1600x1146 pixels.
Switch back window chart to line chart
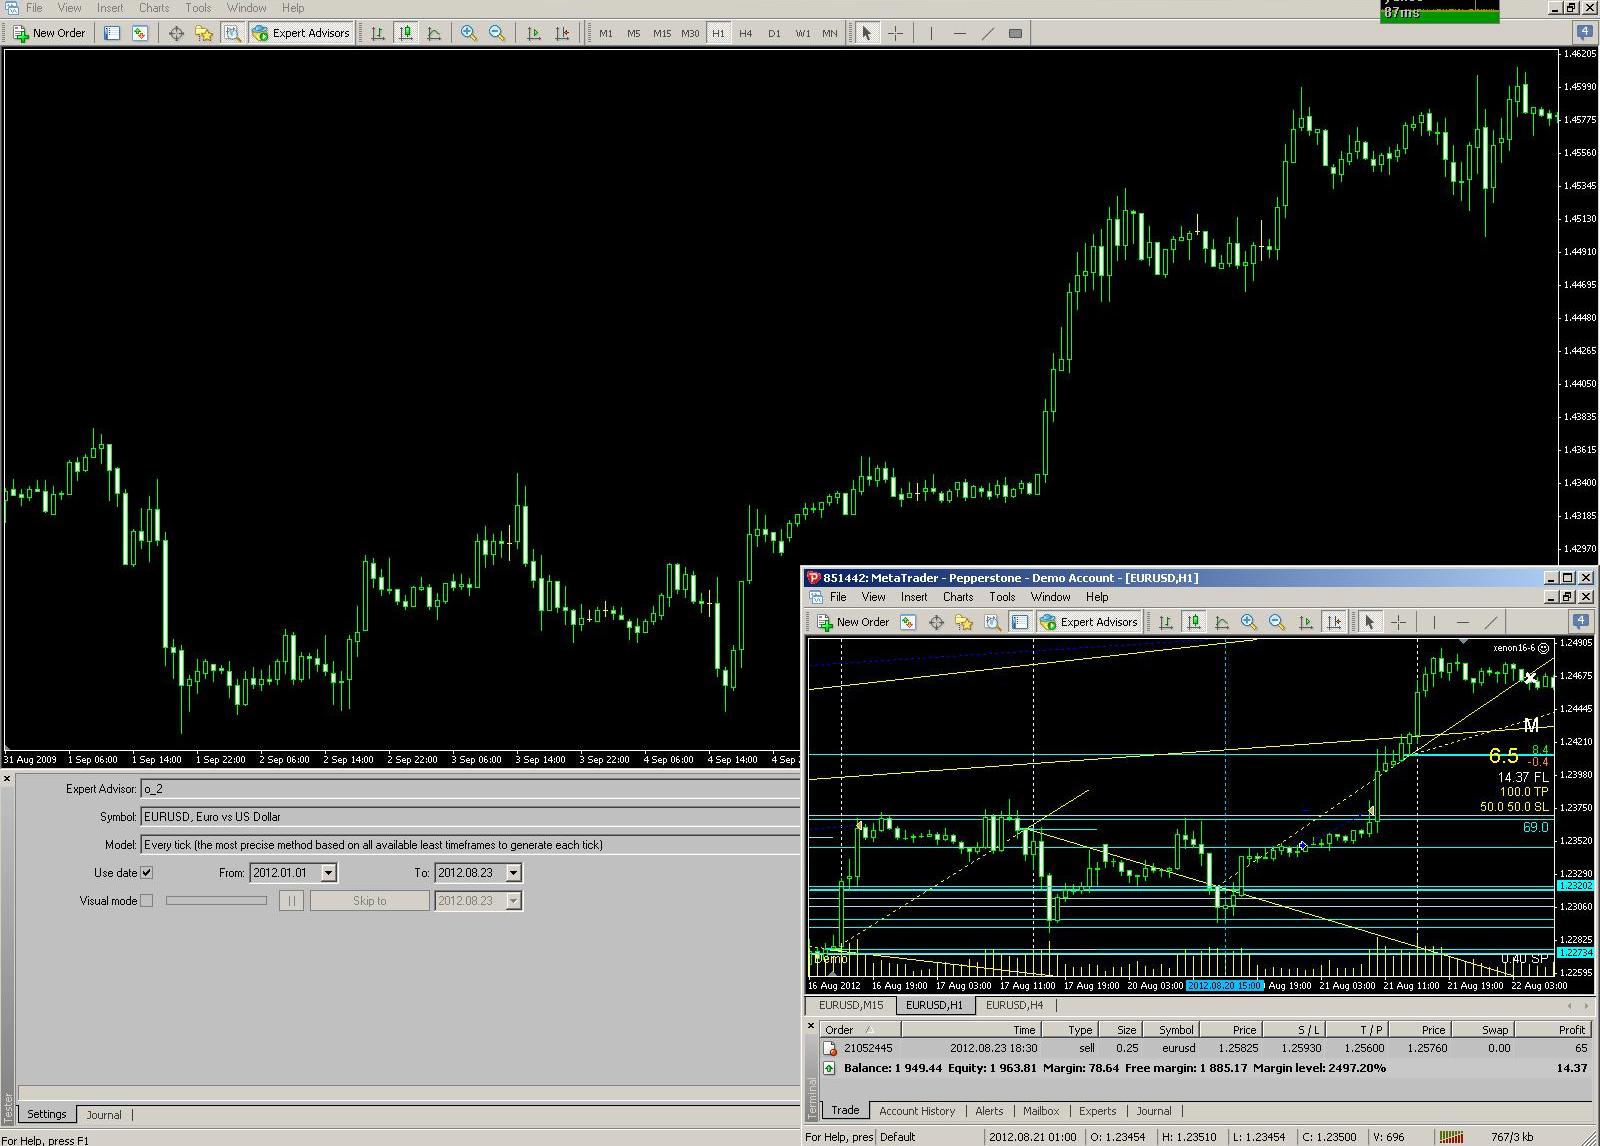(x=434, y=33)
